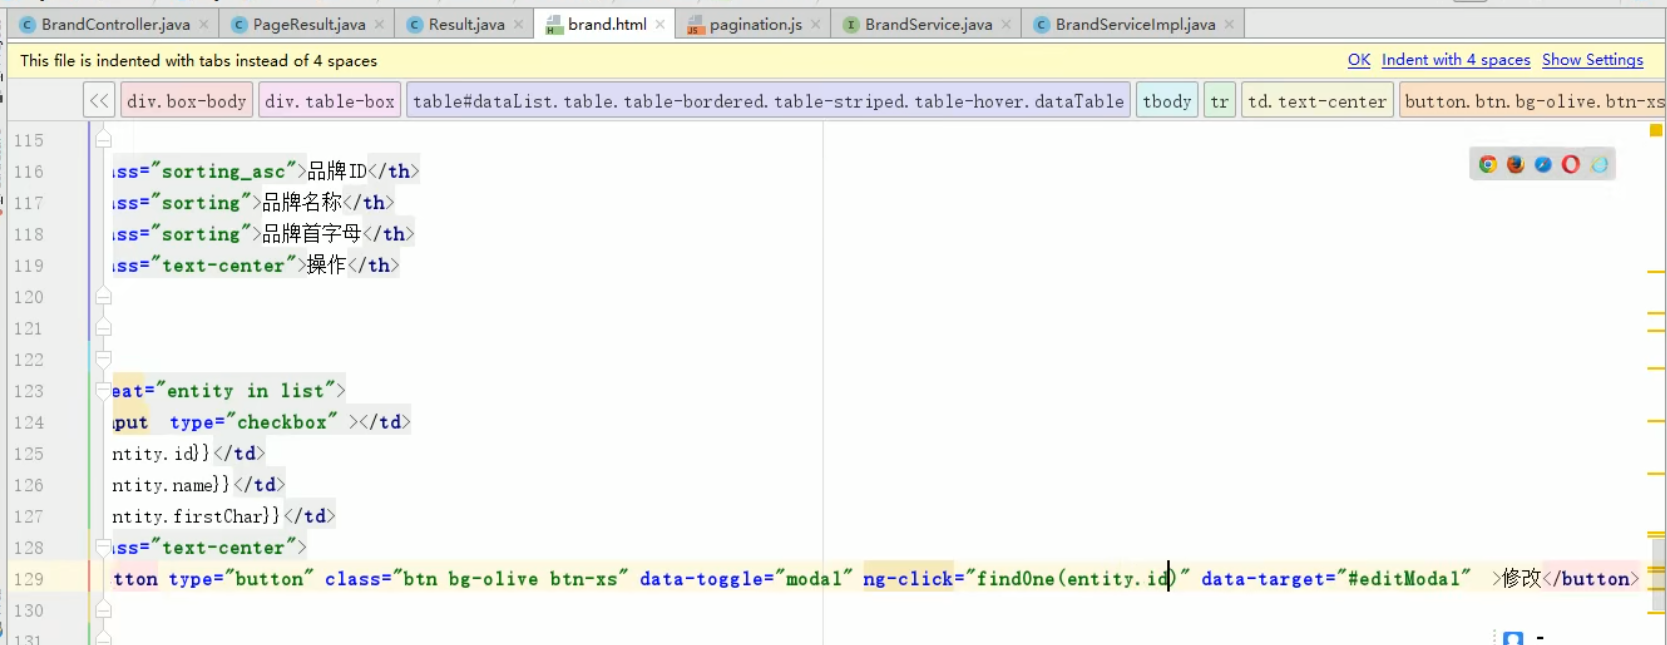Close the BrandService.java tab
The width and height of the screenshot is (1667, 645).
[x=1007, y=24]
